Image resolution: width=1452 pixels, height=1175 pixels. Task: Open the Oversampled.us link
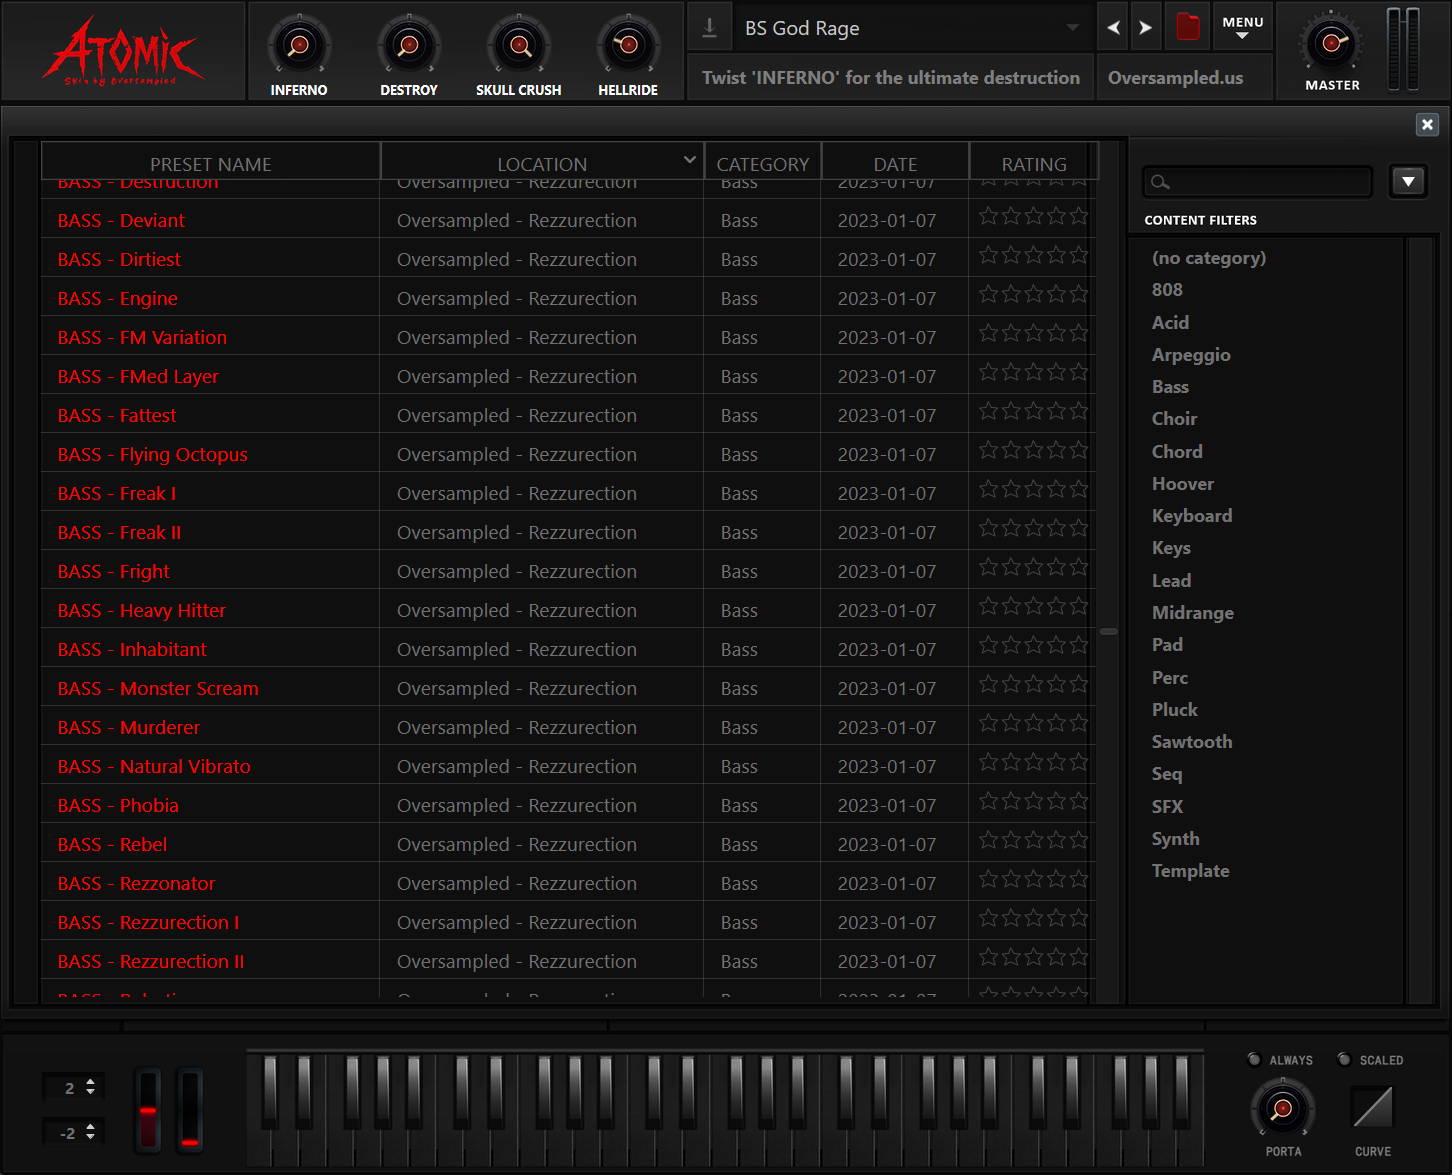point(1175,77)
